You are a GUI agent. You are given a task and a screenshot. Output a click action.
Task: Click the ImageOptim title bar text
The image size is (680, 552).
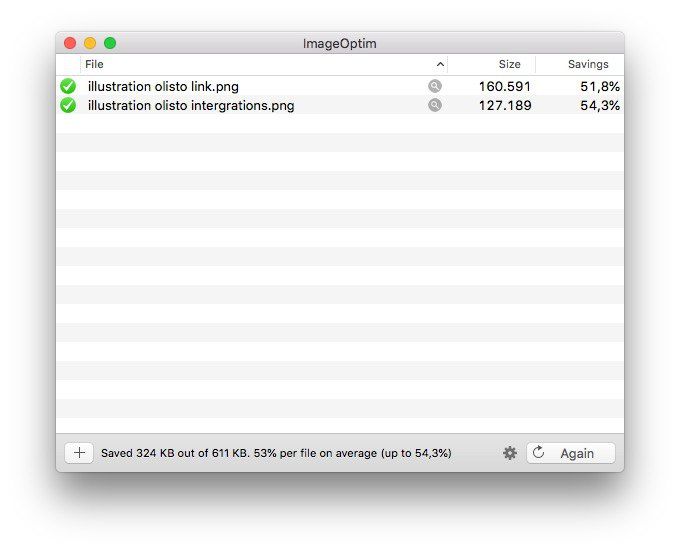[x=340, y=43]
